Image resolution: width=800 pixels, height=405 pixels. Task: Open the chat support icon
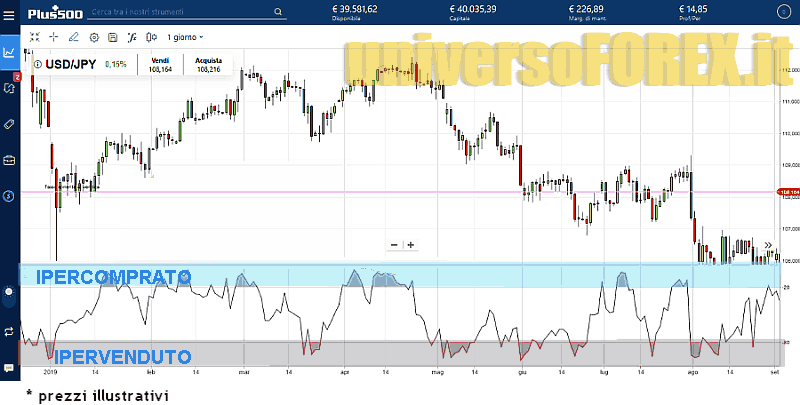[x=9, y=368]
